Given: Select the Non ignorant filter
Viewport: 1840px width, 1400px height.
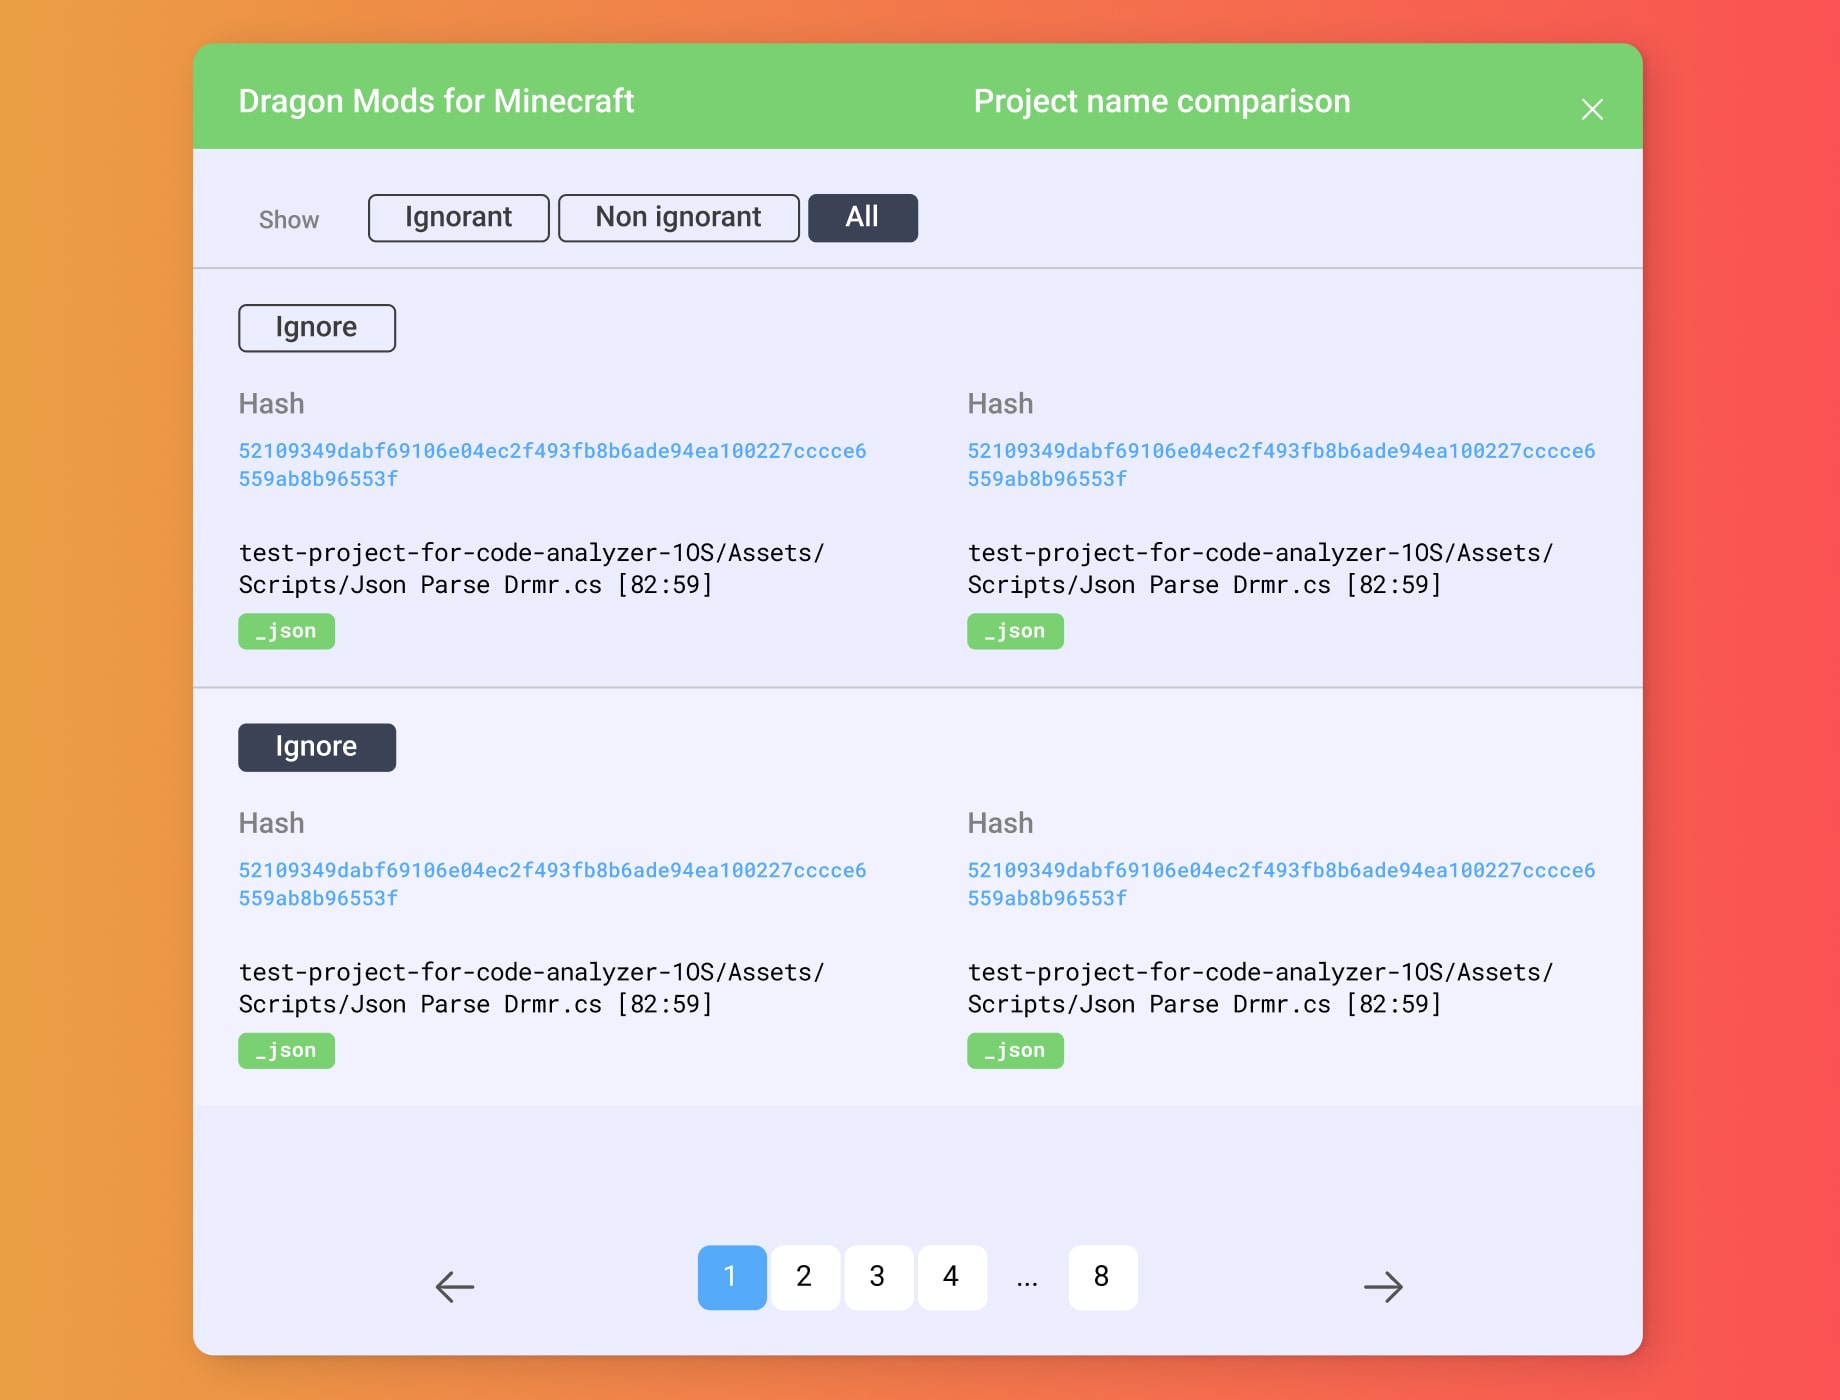Looking at the screenshot, I should click(678, 217).
